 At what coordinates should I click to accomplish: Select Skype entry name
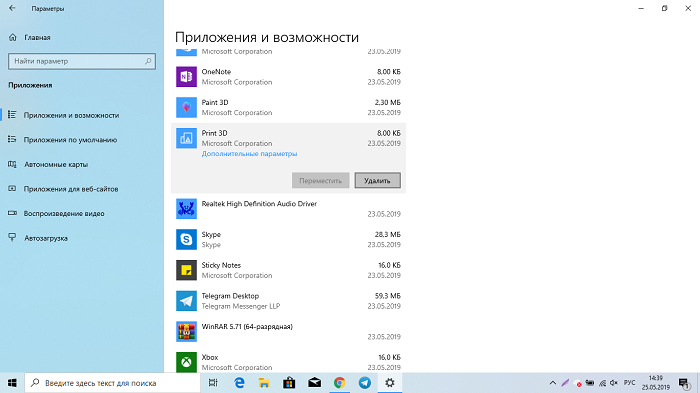tap(211, 234)
